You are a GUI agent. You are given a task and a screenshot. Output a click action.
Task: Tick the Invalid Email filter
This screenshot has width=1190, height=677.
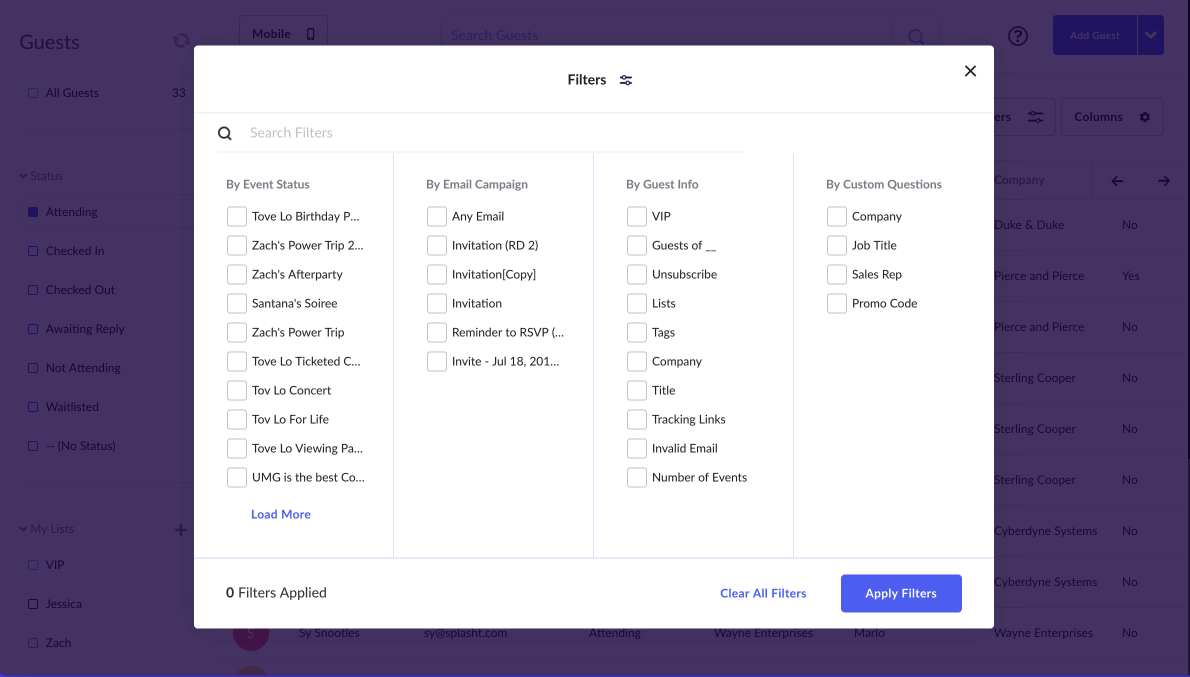pos(637,449)
